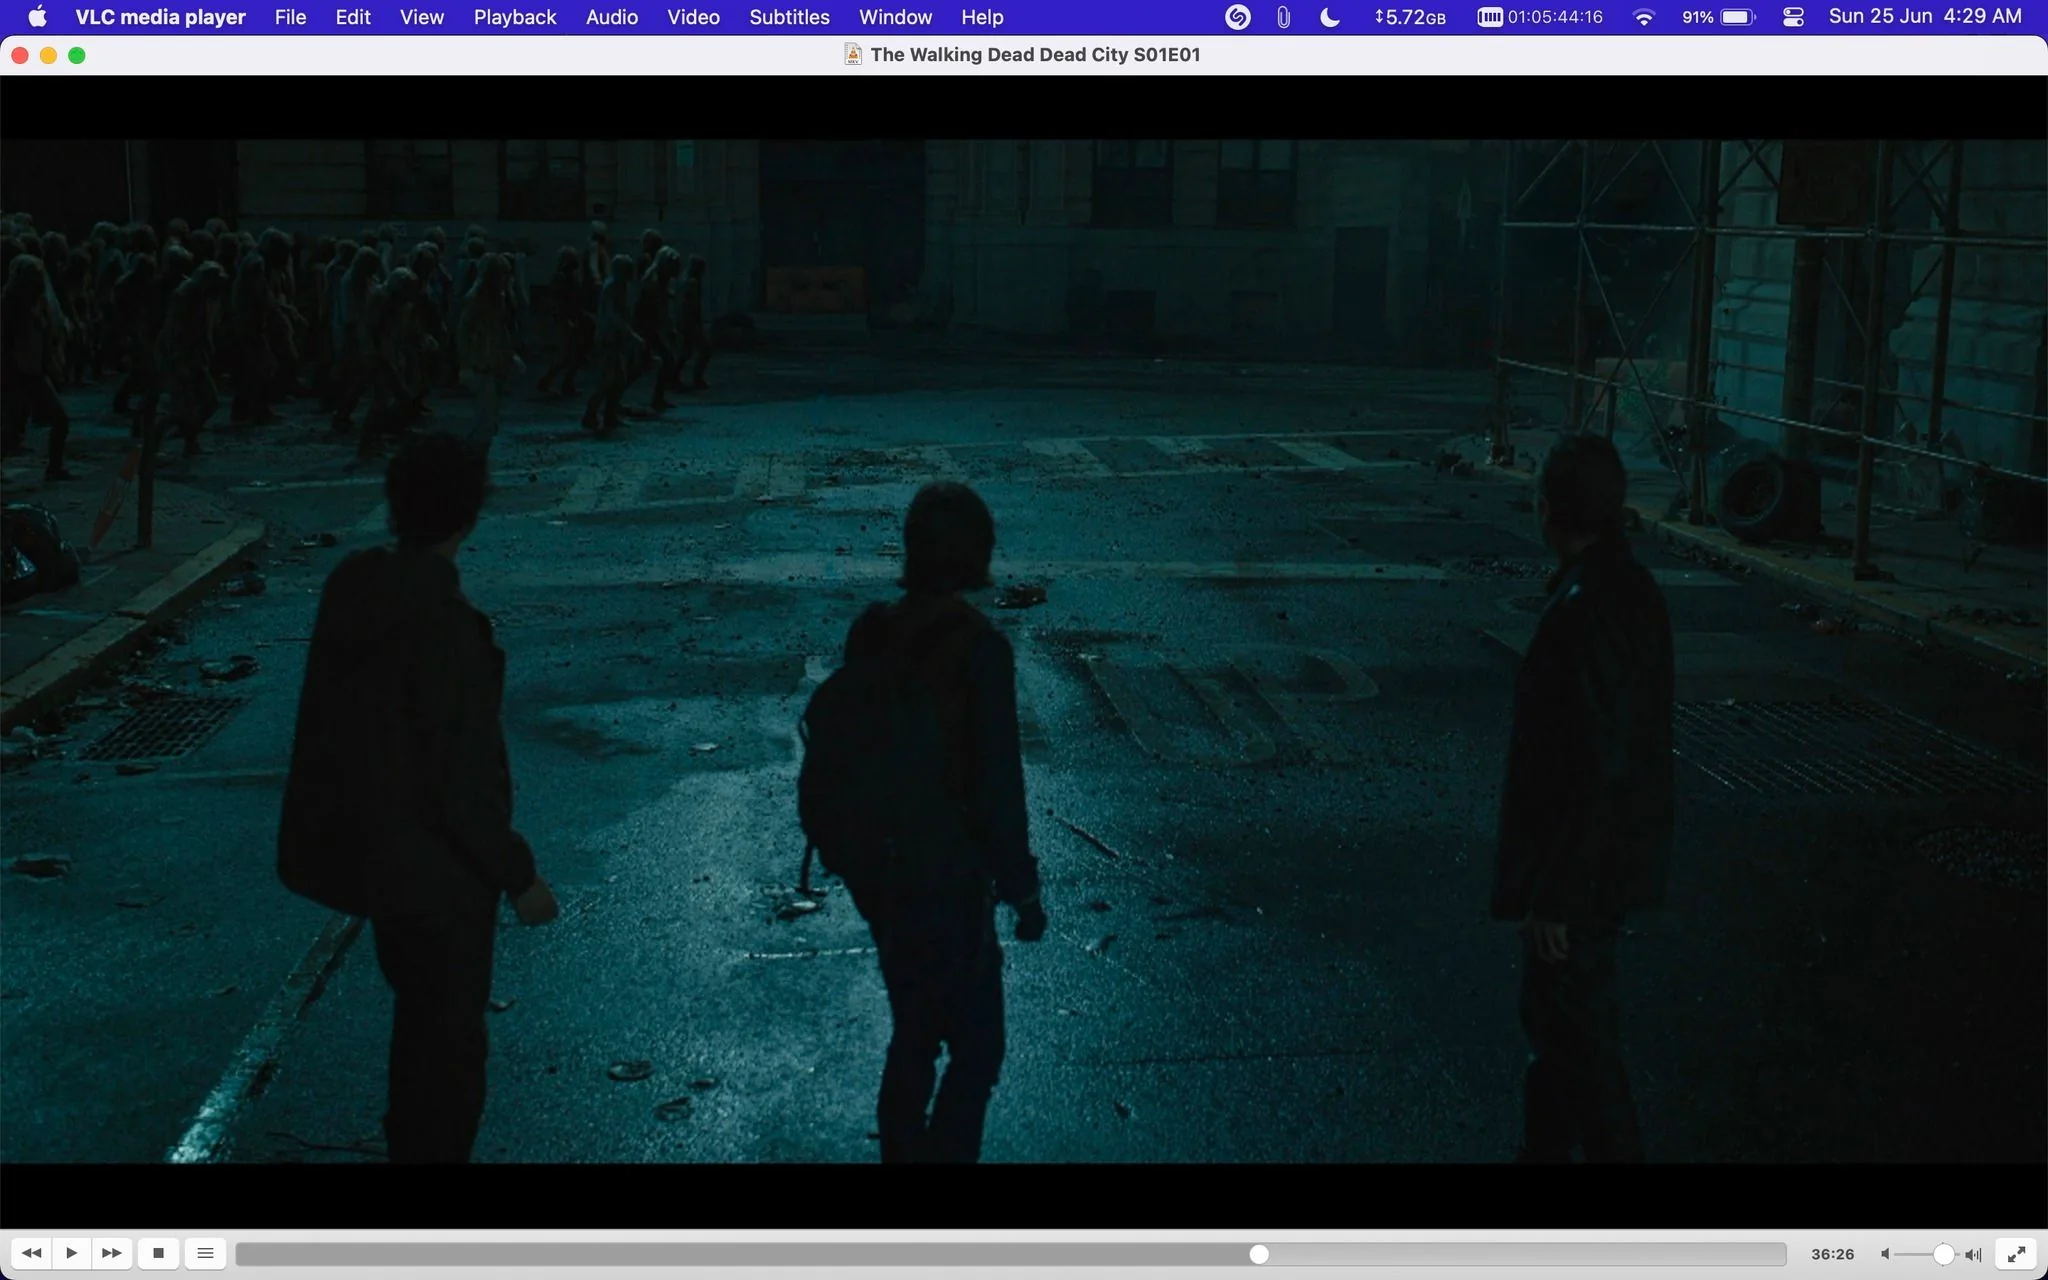Open the Apple menu
Image resolution: width=2048 pixels, height=1280 pixels.
click(37, 17)
